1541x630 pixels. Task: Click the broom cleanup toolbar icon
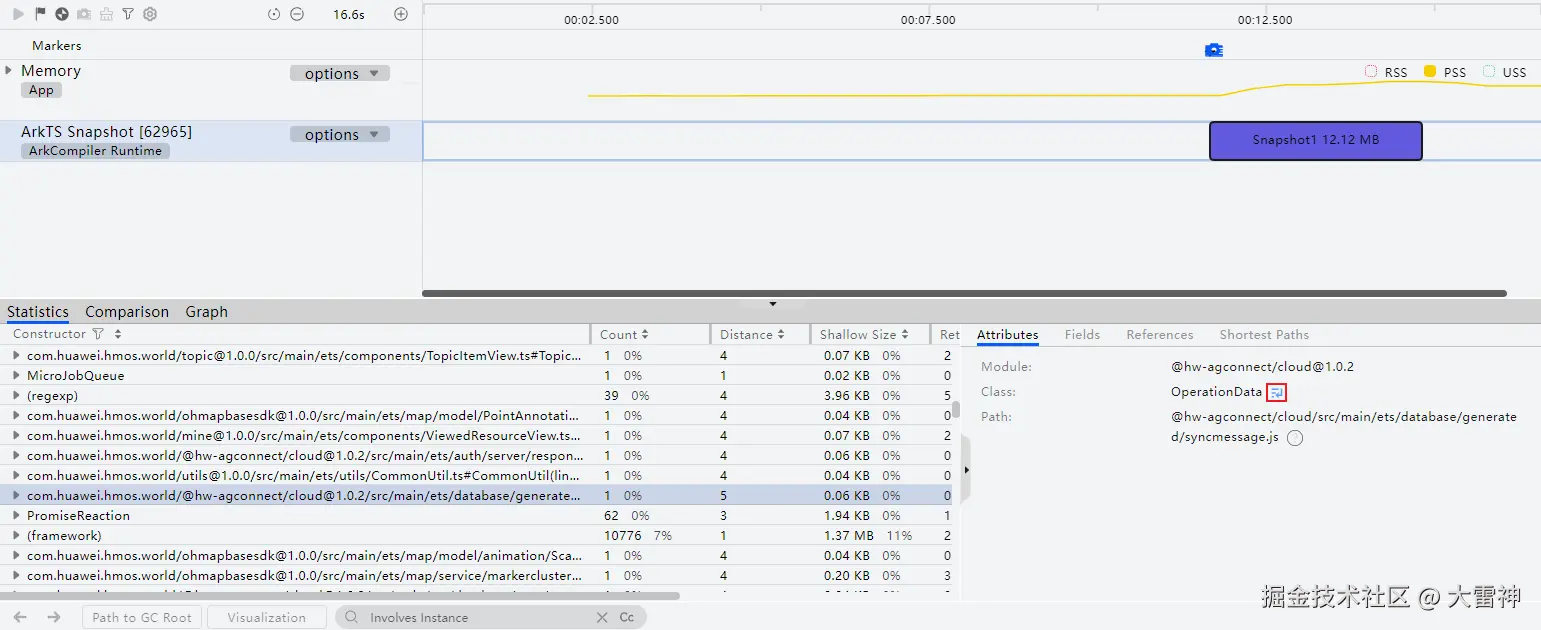point(106,14)
